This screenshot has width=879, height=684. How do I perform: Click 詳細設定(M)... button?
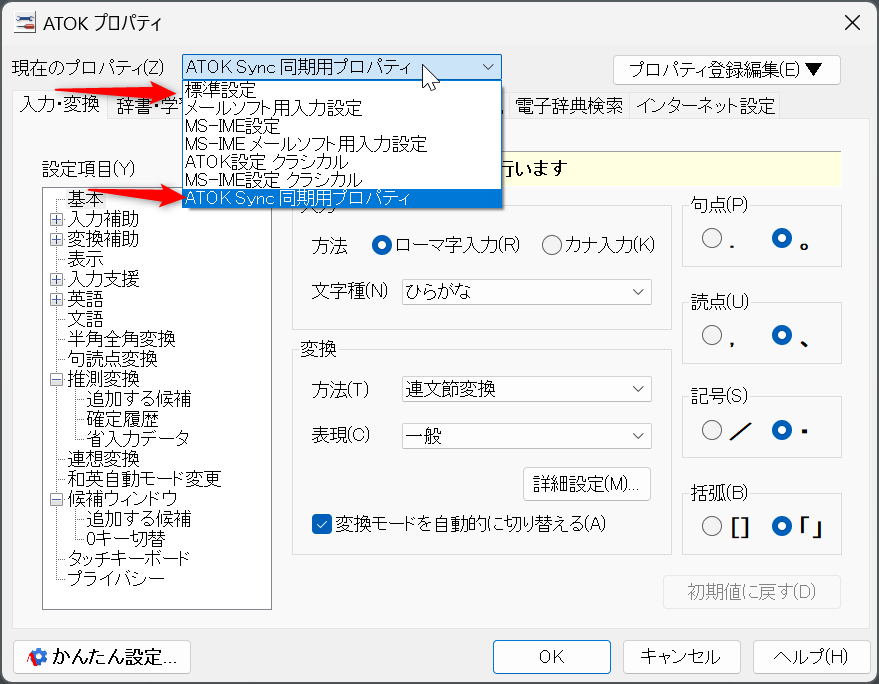(x=586, y=484)
